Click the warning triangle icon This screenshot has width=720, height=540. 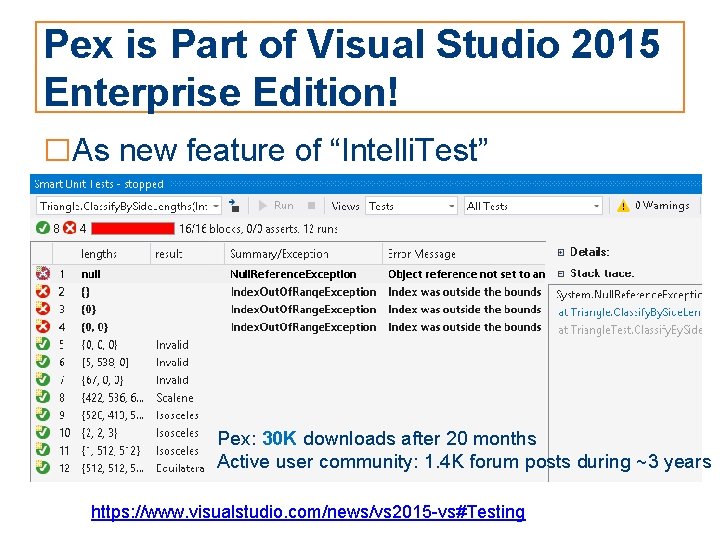623,206
